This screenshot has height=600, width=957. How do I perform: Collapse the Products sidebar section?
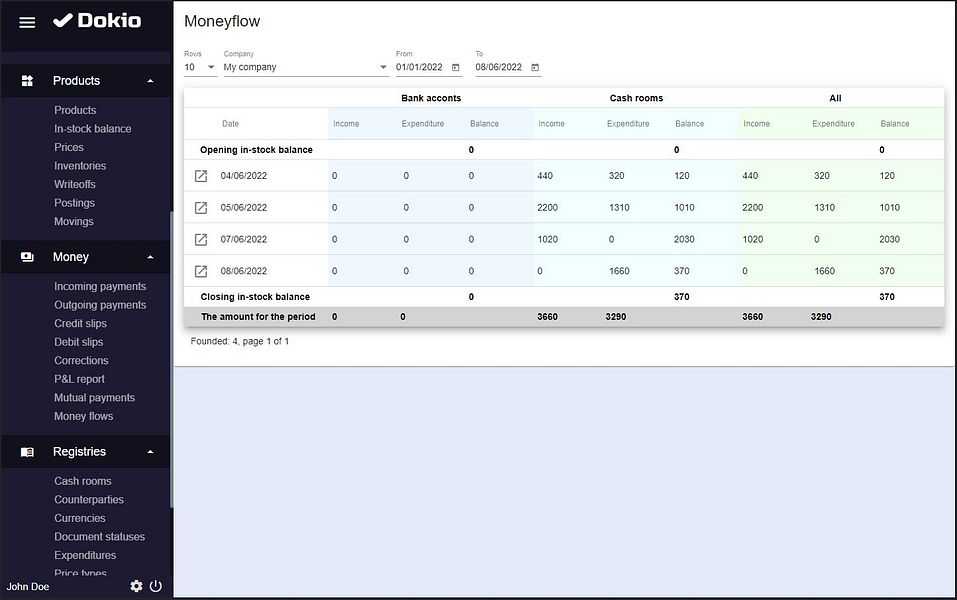point(150,81)
